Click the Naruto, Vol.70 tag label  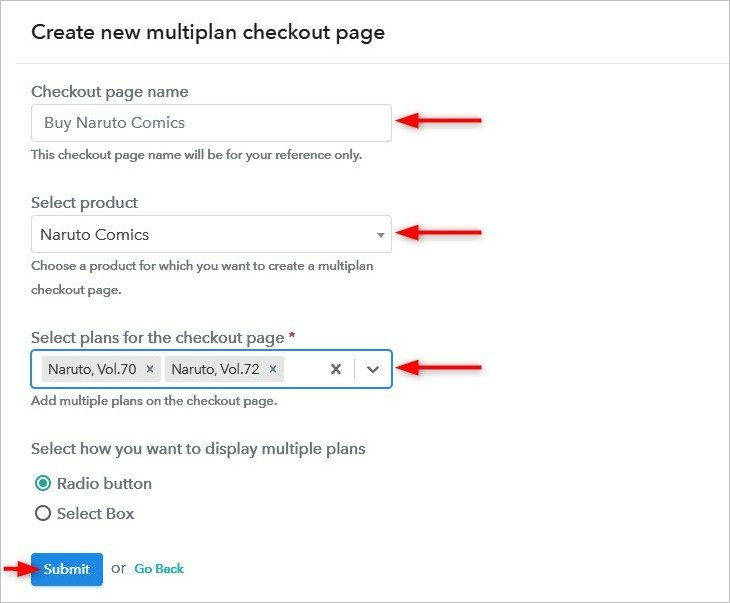92,369
